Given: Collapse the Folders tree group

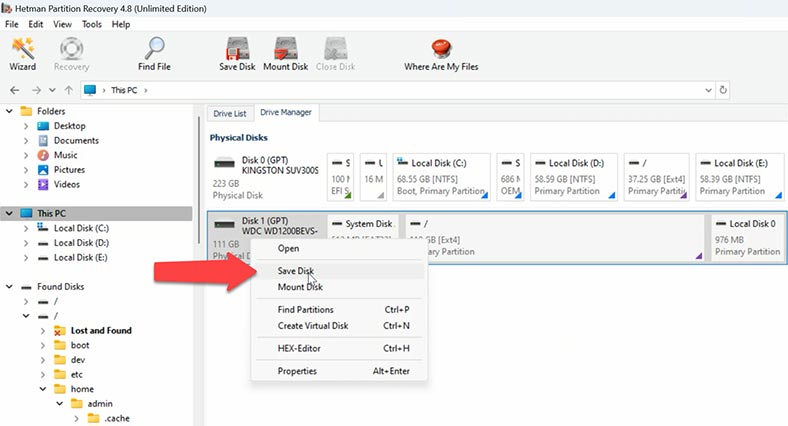Looking at the screenshot, I should (x=9, y=111).
